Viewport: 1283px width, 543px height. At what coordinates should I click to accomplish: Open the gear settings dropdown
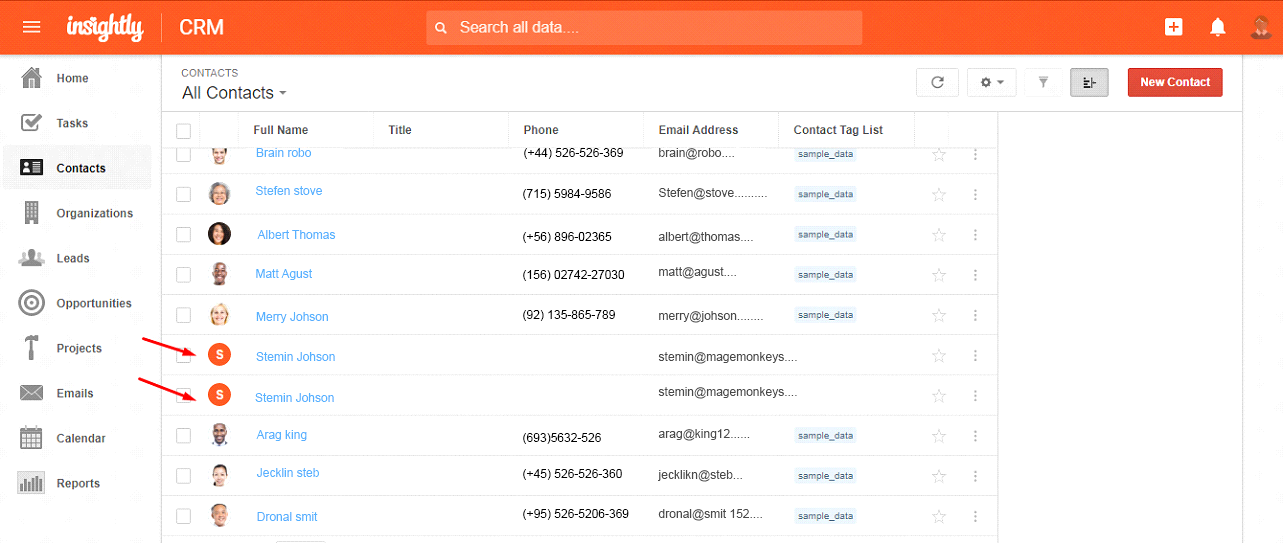991,82
